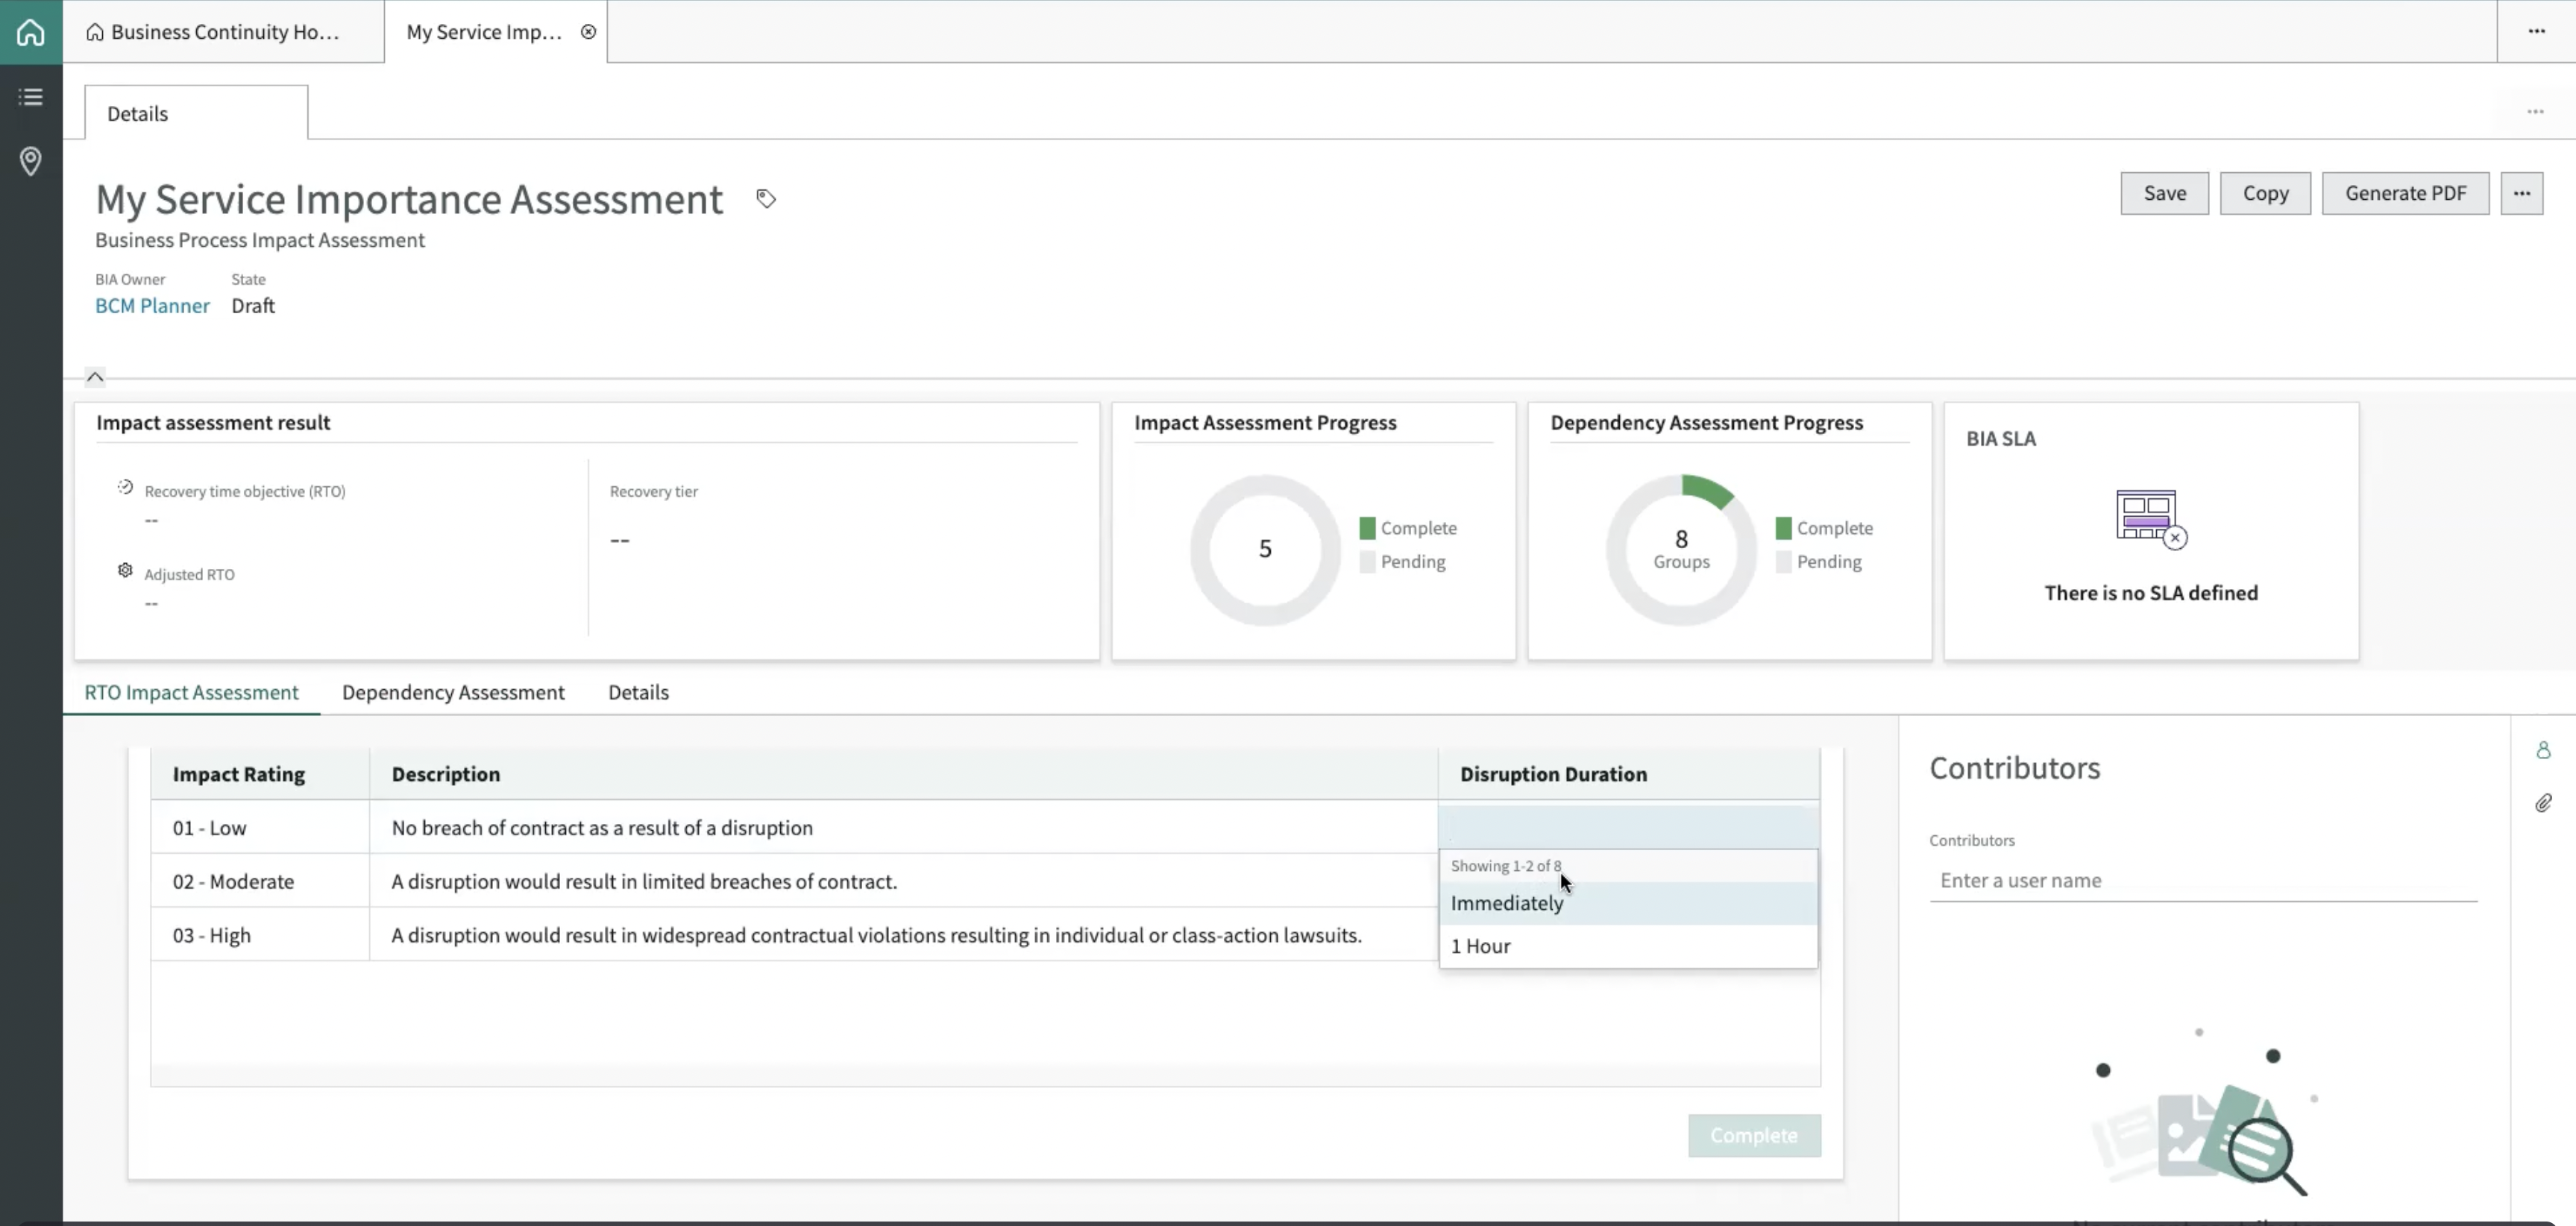The height and width of the screenshot is (1226, 2576).
Task: Click the 'class-action lawsuits' description
Action: (877, 936)
